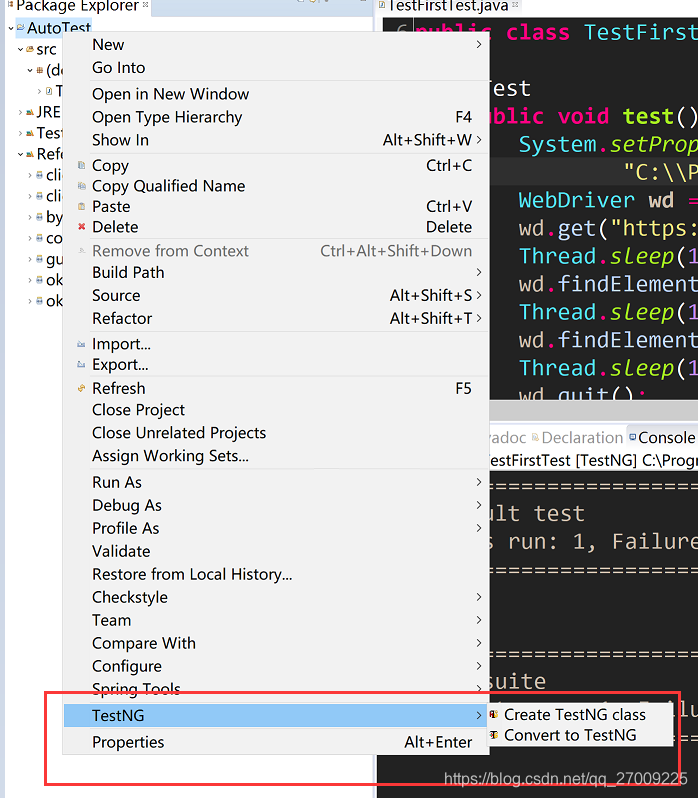Click the Console tab icon

tap(632, 437)
